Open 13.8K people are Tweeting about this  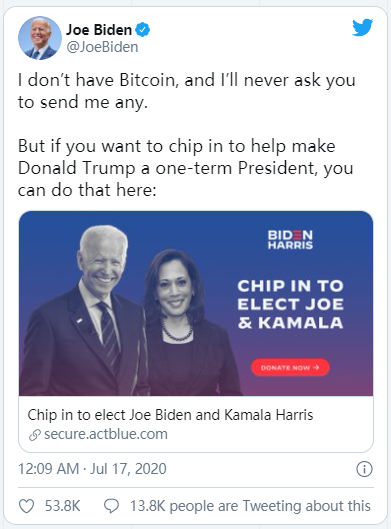tap(250, 506)
